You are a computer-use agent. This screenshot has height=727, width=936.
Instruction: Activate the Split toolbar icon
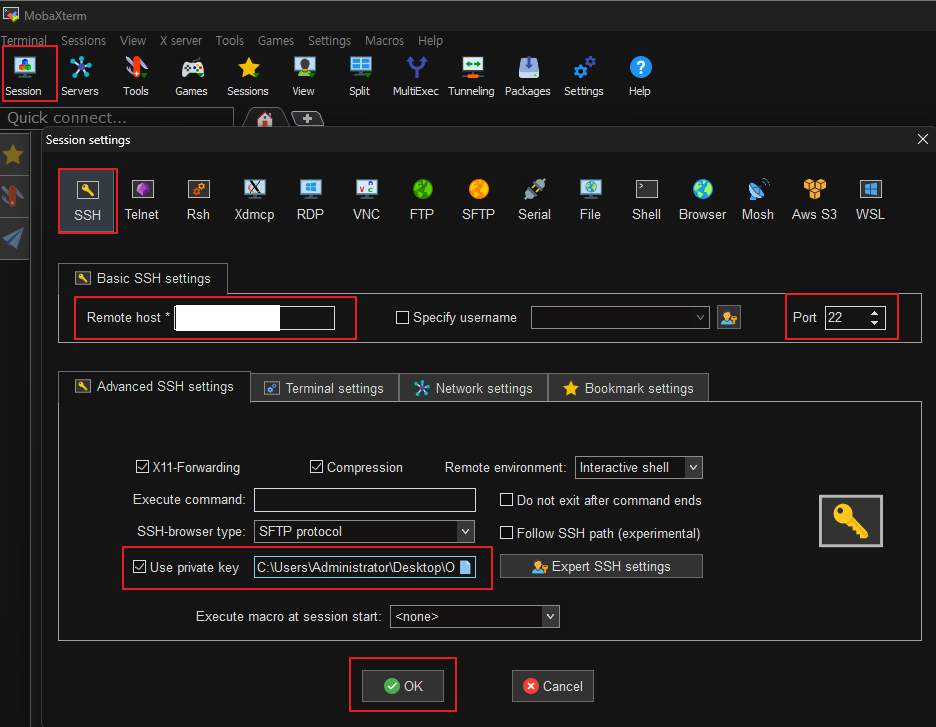click(x=360, y=76)
